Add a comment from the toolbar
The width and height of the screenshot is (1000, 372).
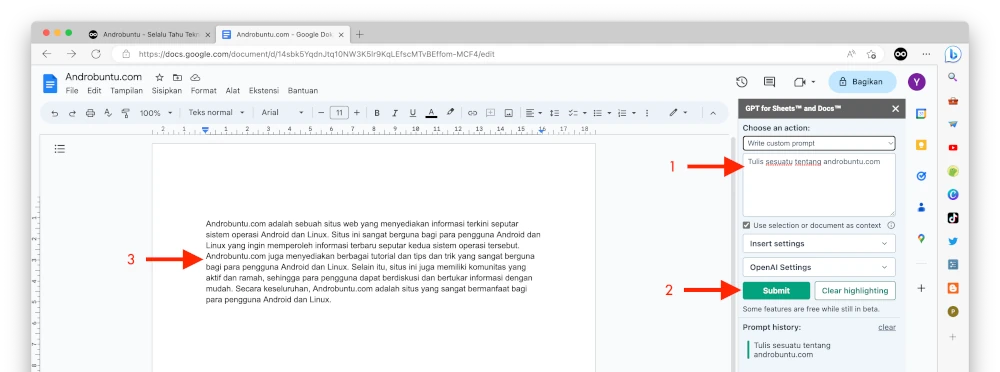point(490,113)
